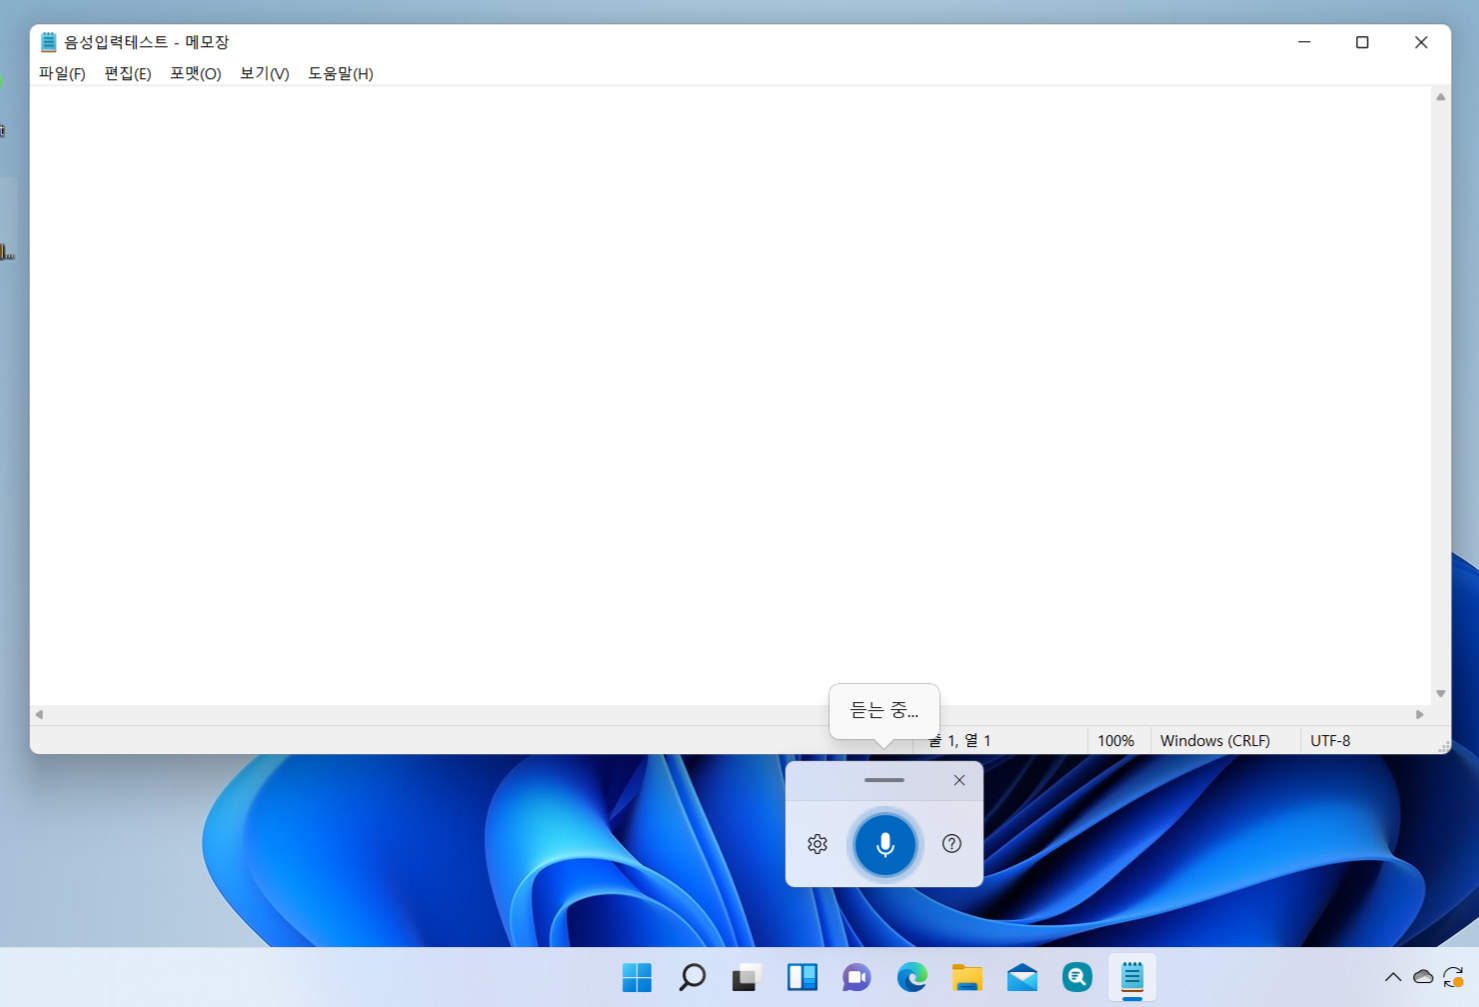Click inside the Notepad text area
This screenshot has width=1479, height=1007.
(730, 395)
